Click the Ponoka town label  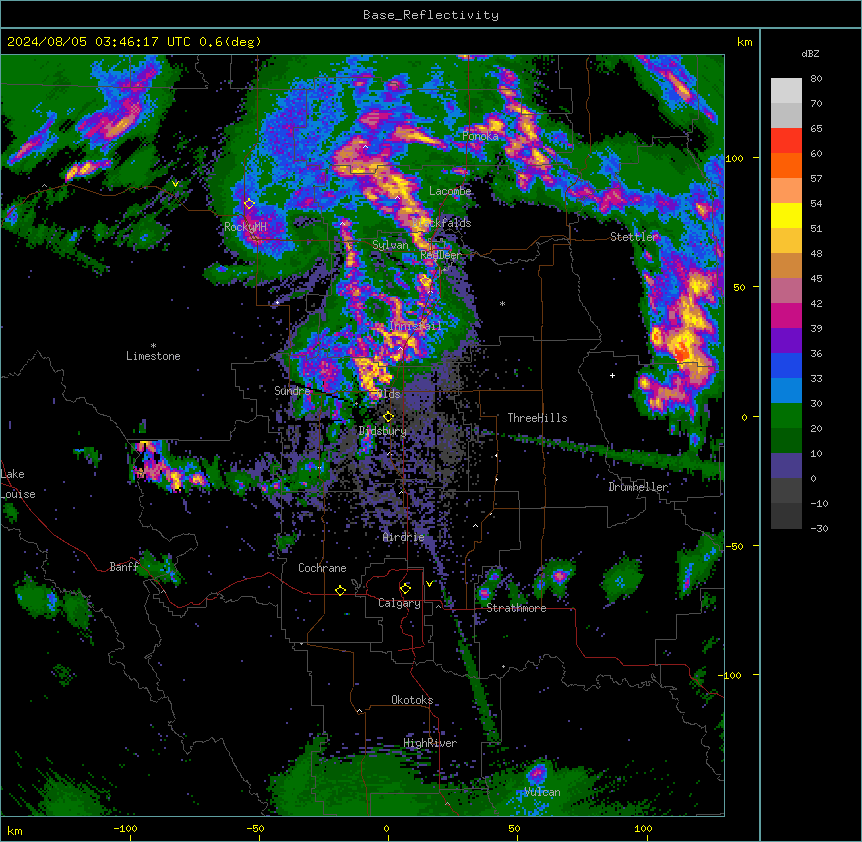[x=480, y=136]
